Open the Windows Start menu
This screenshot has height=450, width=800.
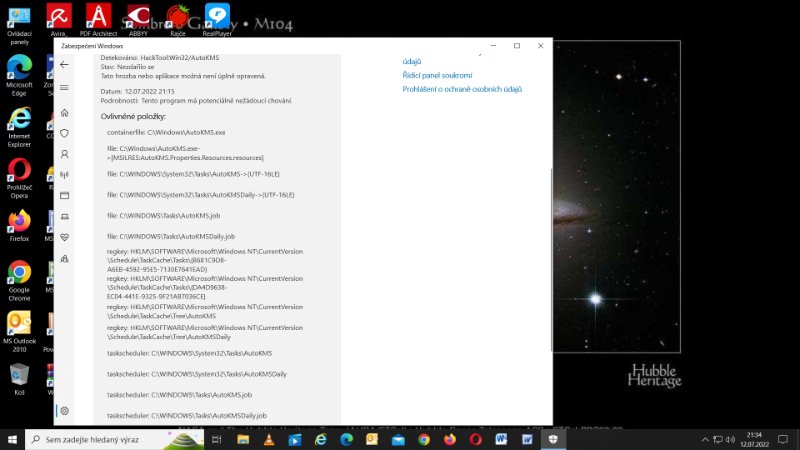[x=12, y=439]
